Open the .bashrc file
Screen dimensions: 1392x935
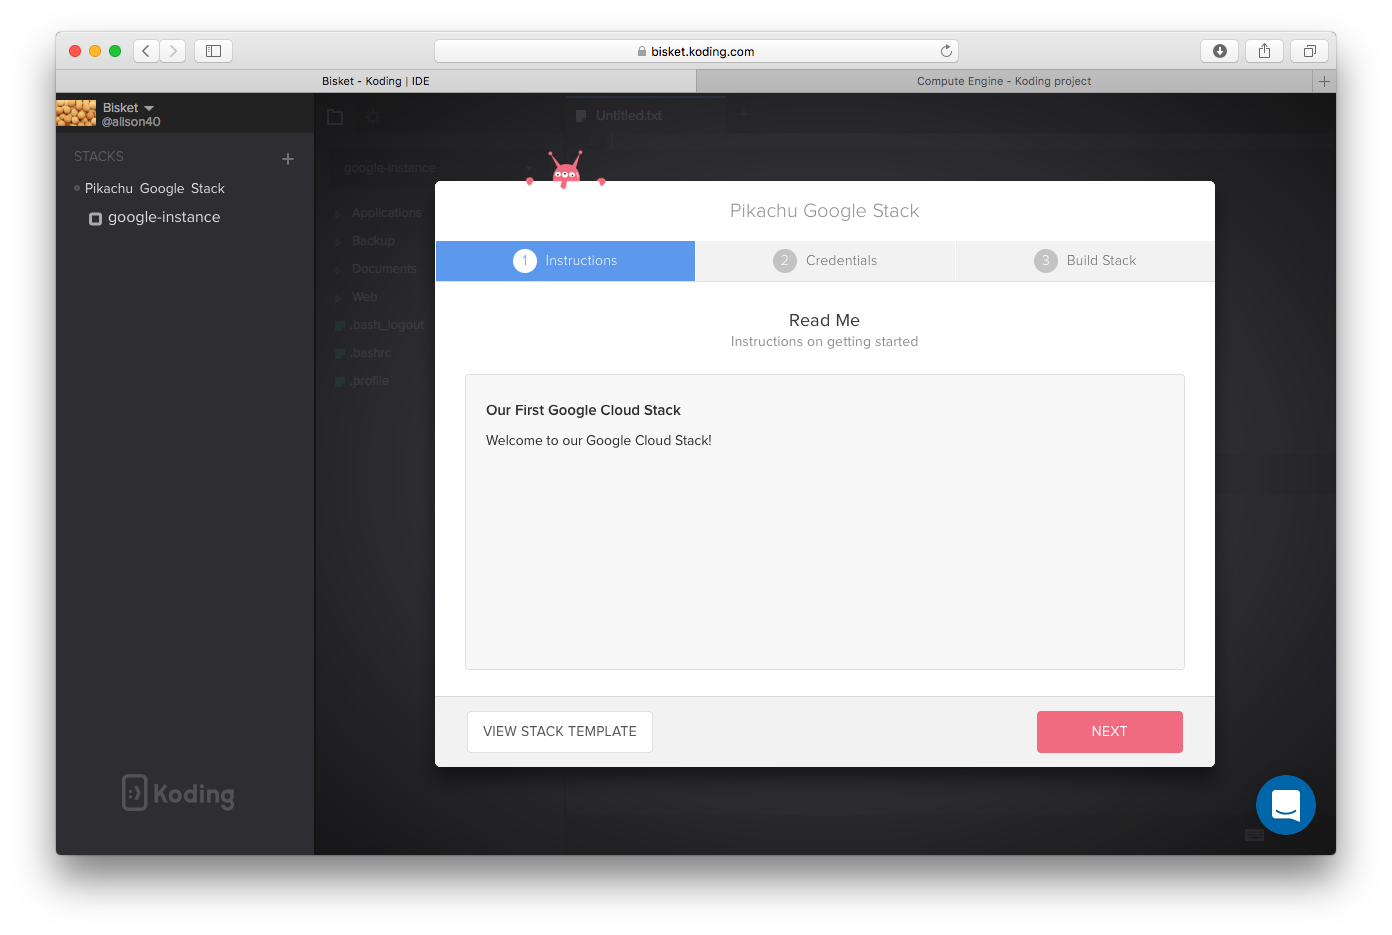371,353
